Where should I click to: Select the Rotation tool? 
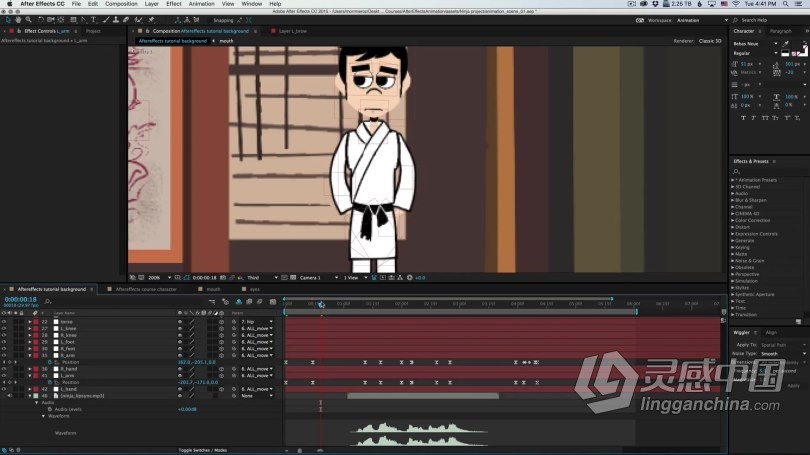pos(41,20)
